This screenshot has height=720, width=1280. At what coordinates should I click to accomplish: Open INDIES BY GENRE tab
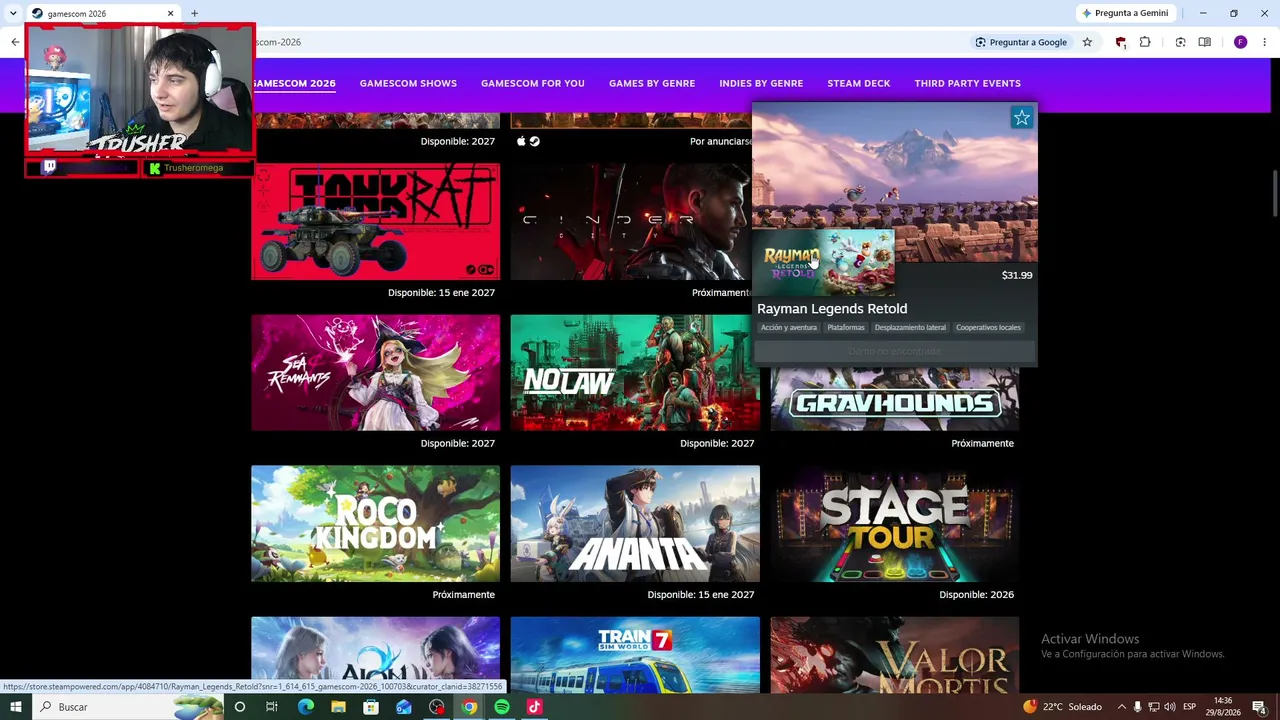coord(761,83)
